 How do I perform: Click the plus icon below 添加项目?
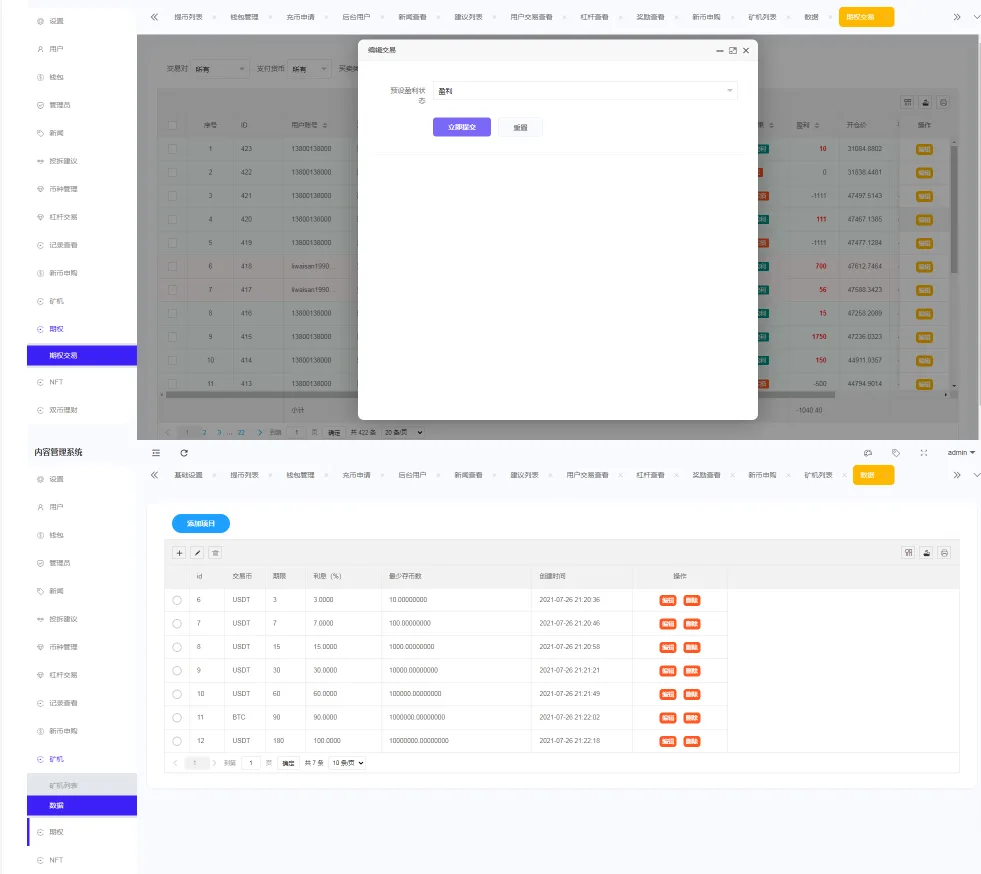pyautogui.click(x=179, y=552)
